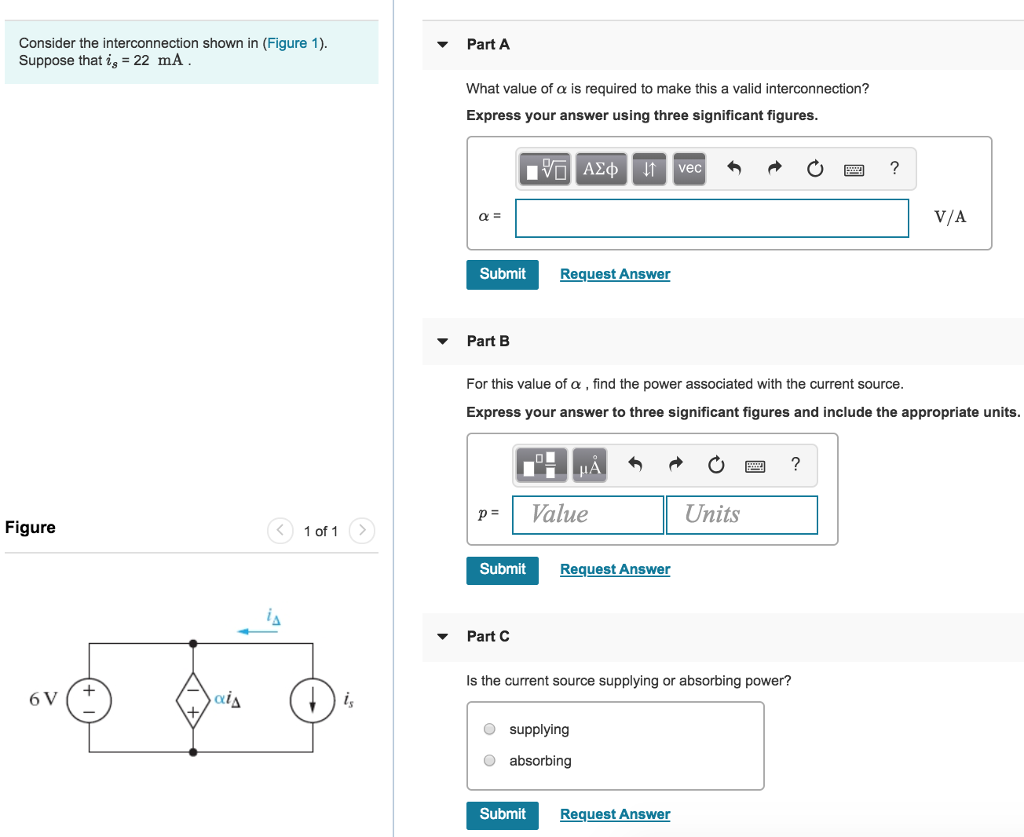
Task: Select the supplying radio button in Part C
Action: click(489, 729)
